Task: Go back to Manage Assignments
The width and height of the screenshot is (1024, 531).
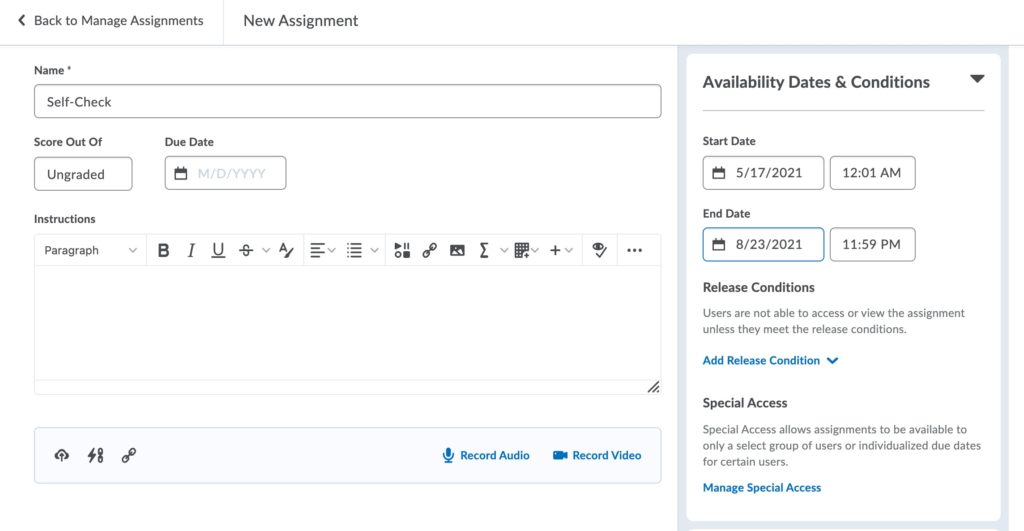Action: coord(110,21)
